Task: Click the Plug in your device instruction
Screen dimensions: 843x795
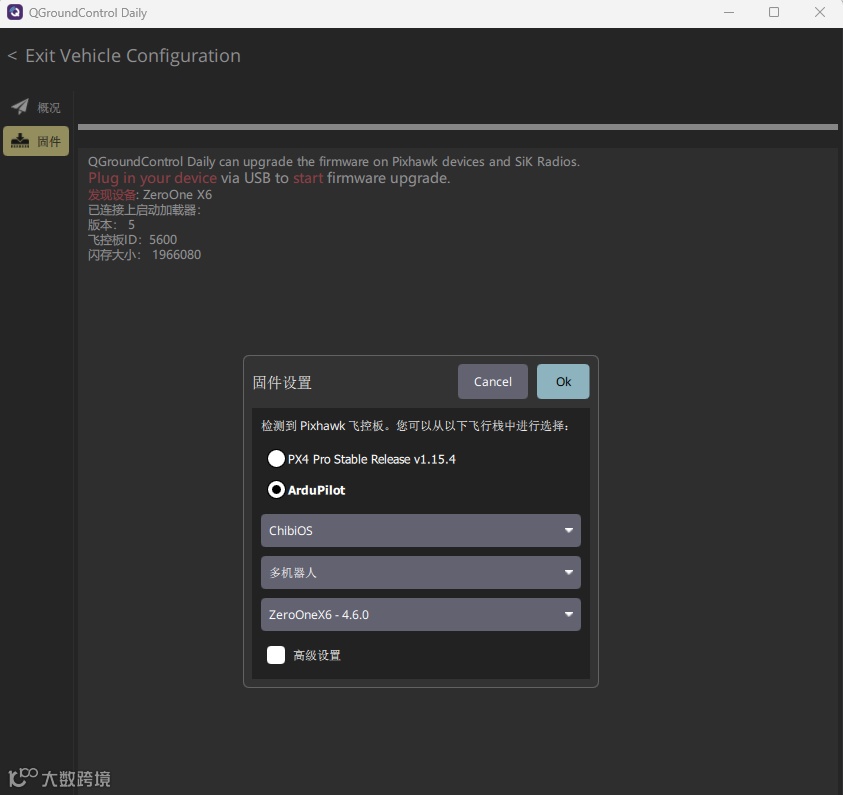Action: point(269,178)
